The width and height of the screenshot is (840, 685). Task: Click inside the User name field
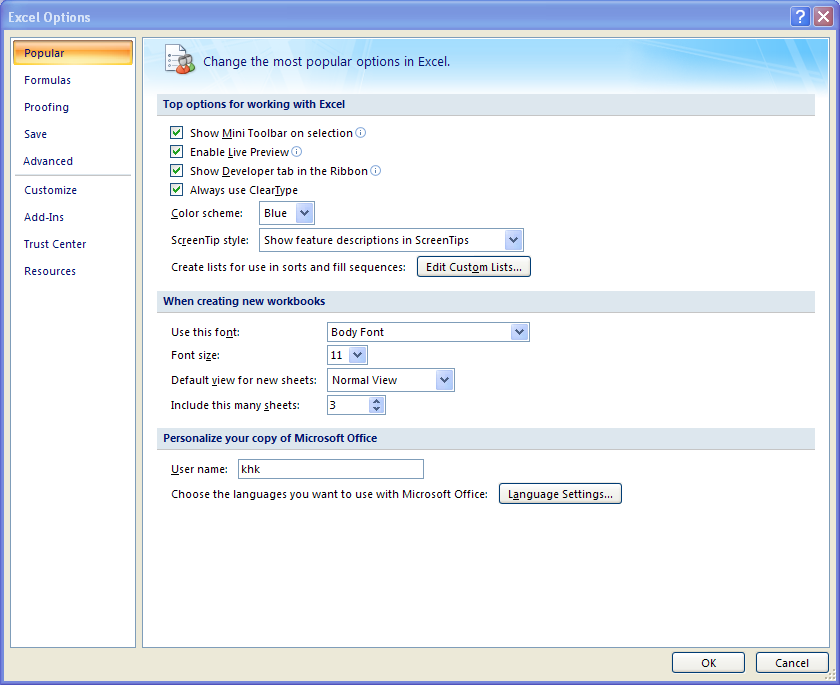[x=330, y=469]
